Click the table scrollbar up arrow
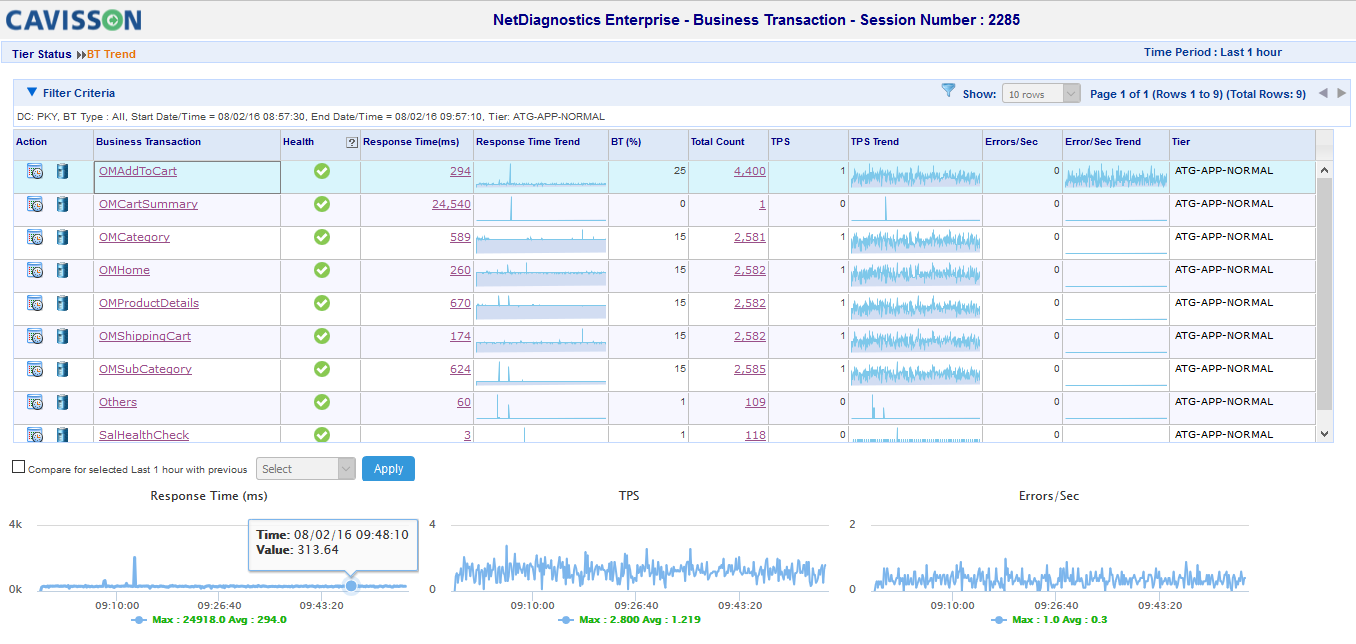Viewport: 1356px width, 644px height. pyautogui.click(x=1325, y=170)
